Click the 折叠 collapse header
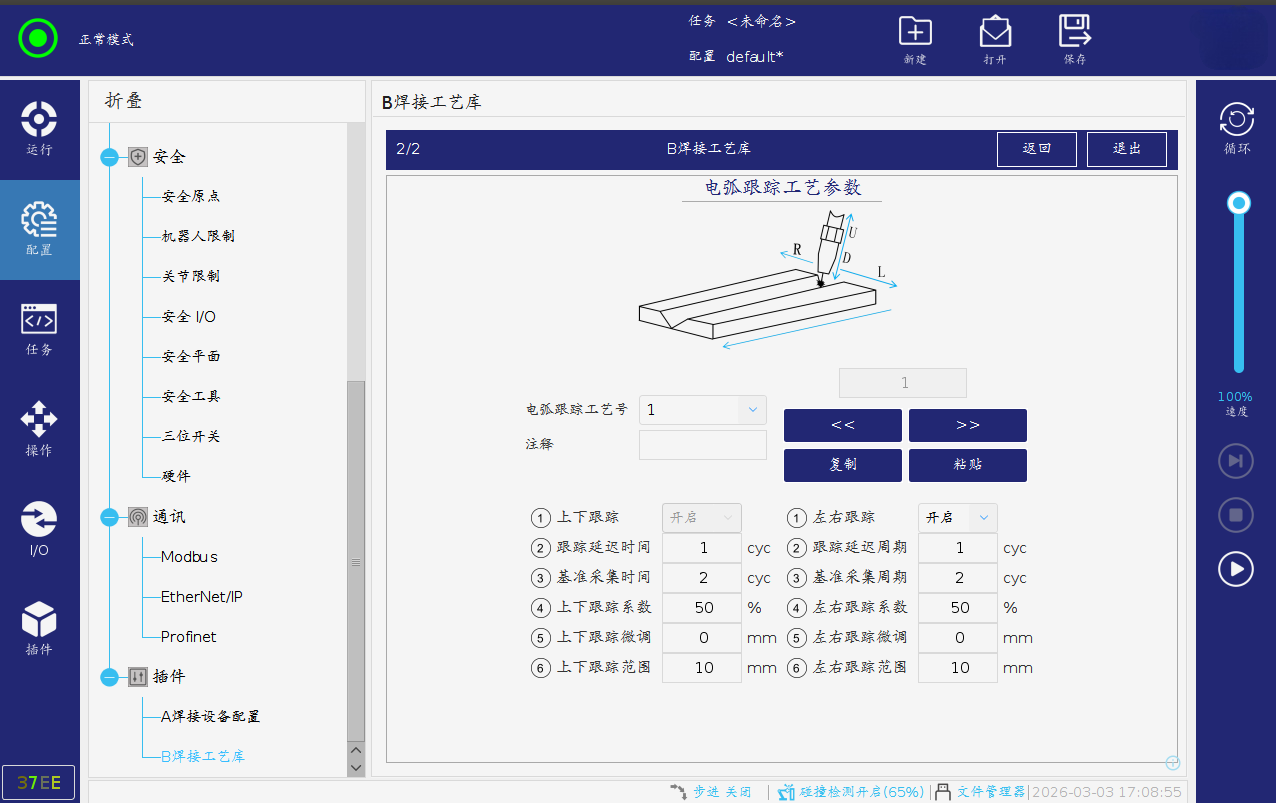Image resolution: width=1276 pixels, height=803 pixels. (227, 100)
